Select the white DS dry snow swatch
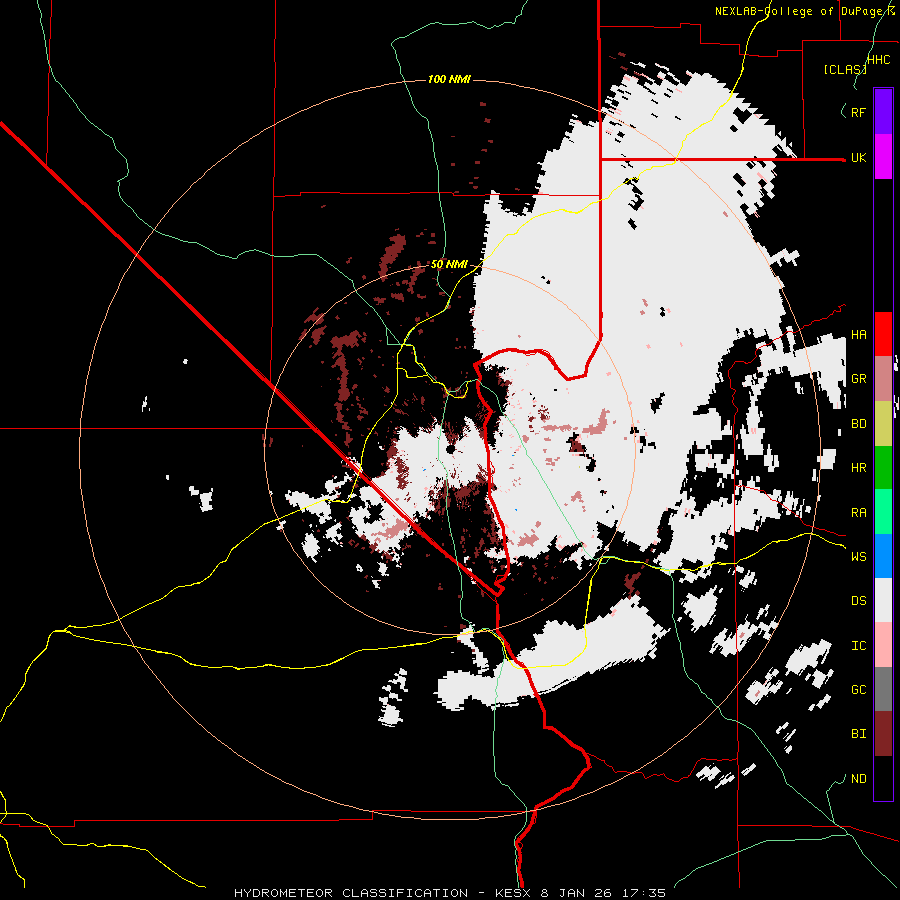The height and width of the screenshot is (900, 900). (883, 600)
